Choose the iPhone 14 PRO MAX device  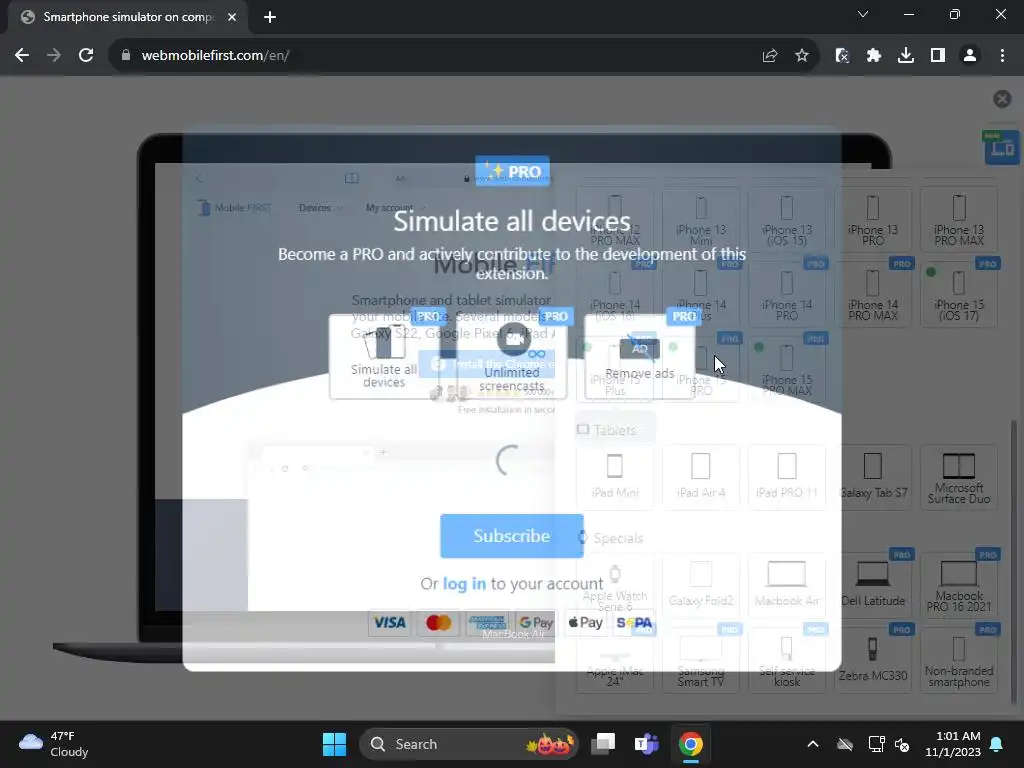point(872,294)
